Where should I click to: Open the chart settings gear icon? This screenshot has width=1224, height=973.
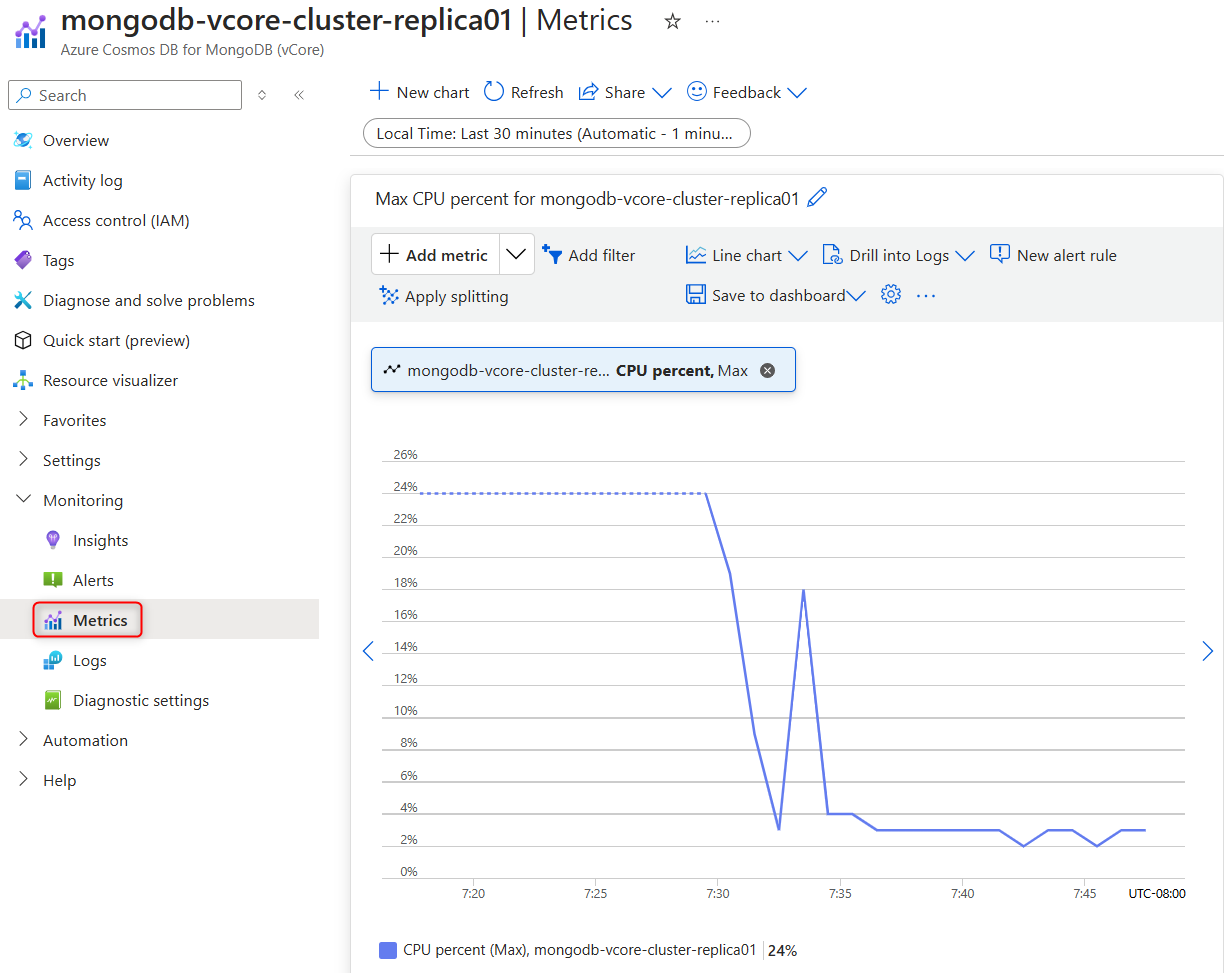click(x=890, y=294)
